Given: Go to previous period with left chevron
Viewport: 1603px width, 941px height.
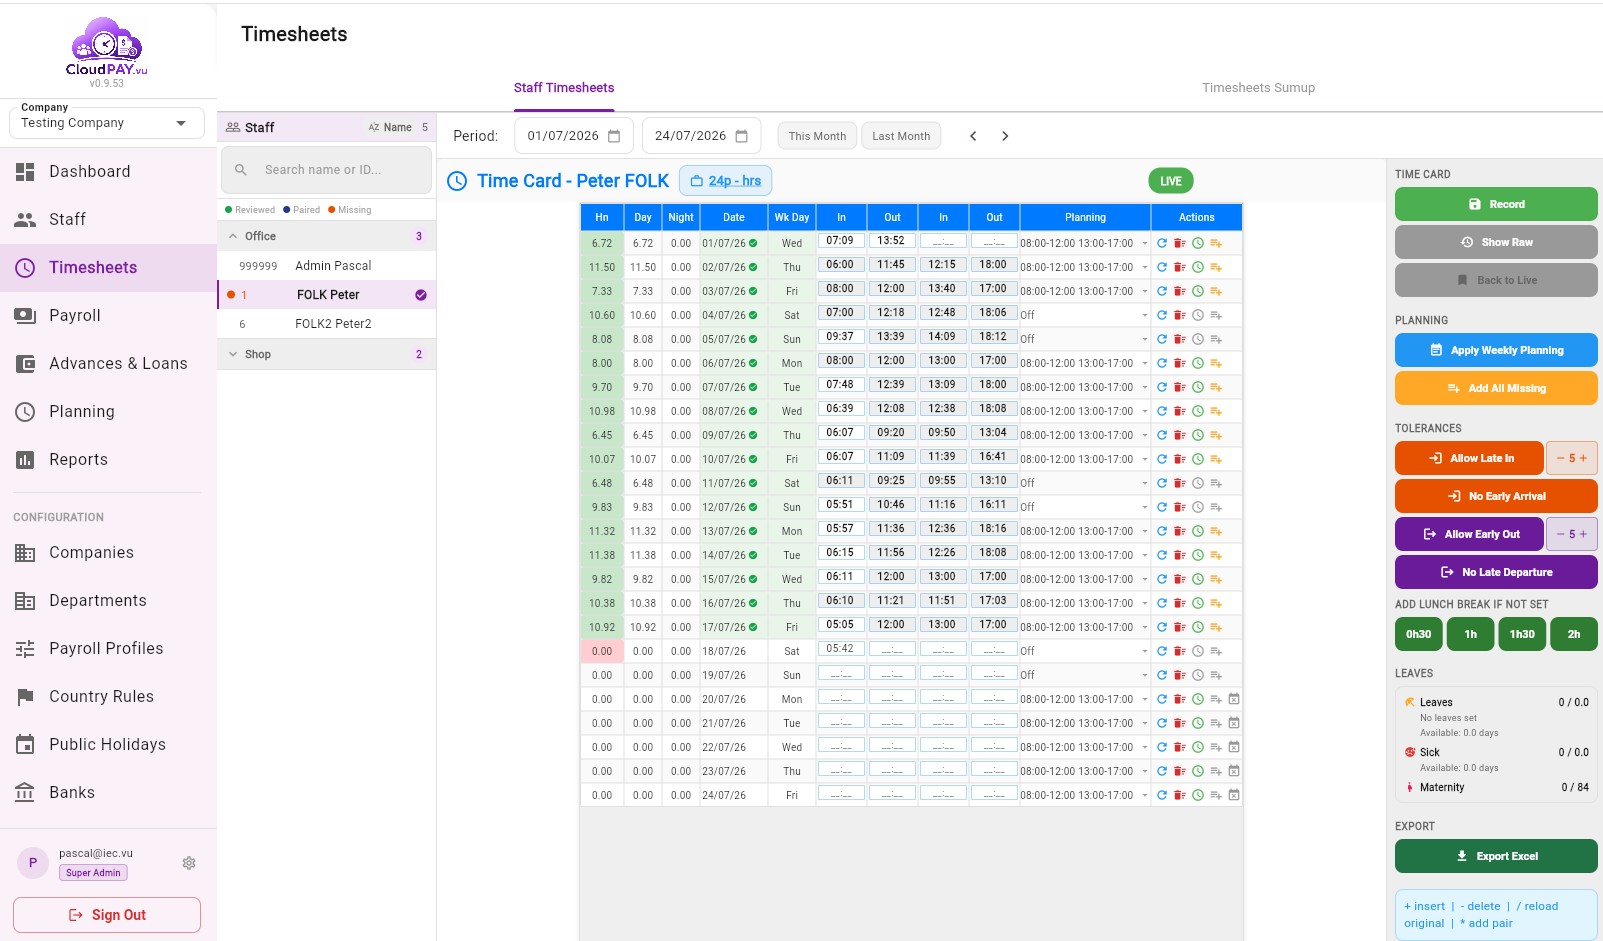Looking at the screenshot, I should 973,136.
